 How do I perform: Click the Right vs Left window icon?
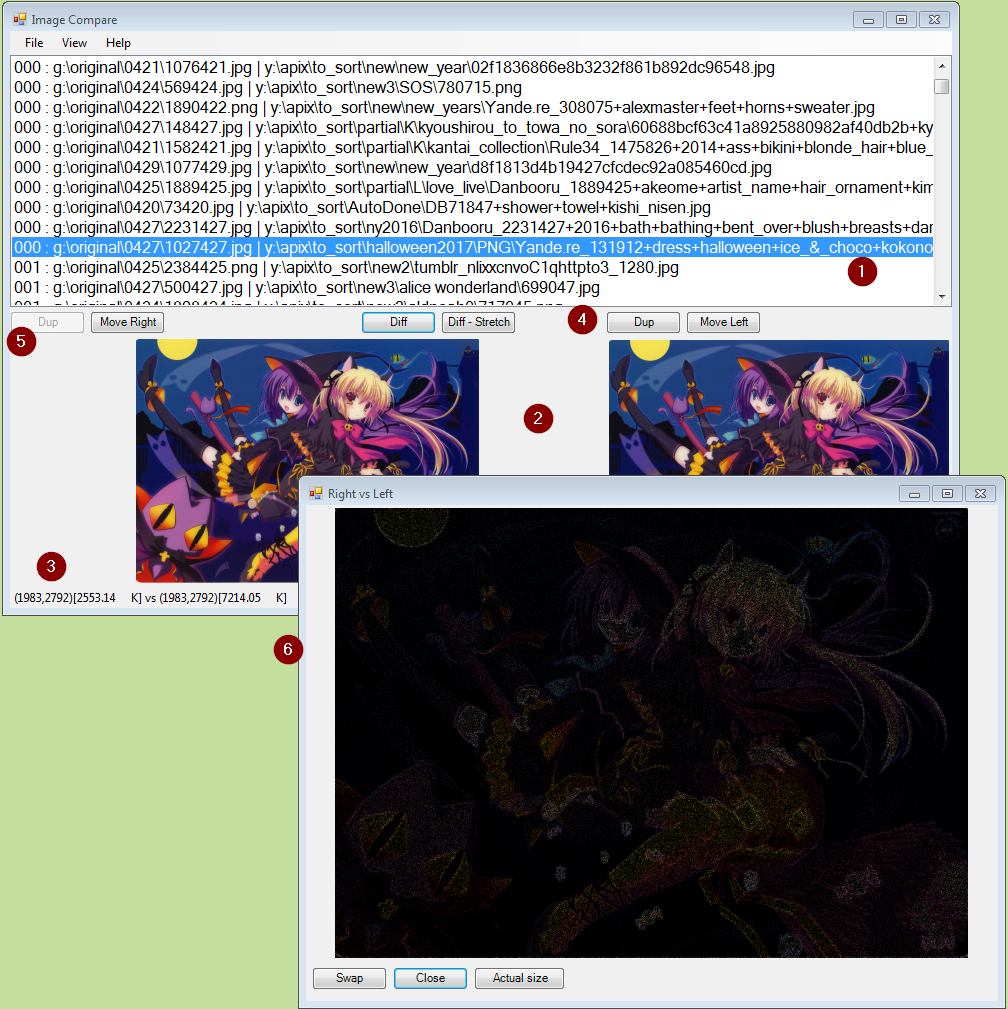(x=316, y=494)
